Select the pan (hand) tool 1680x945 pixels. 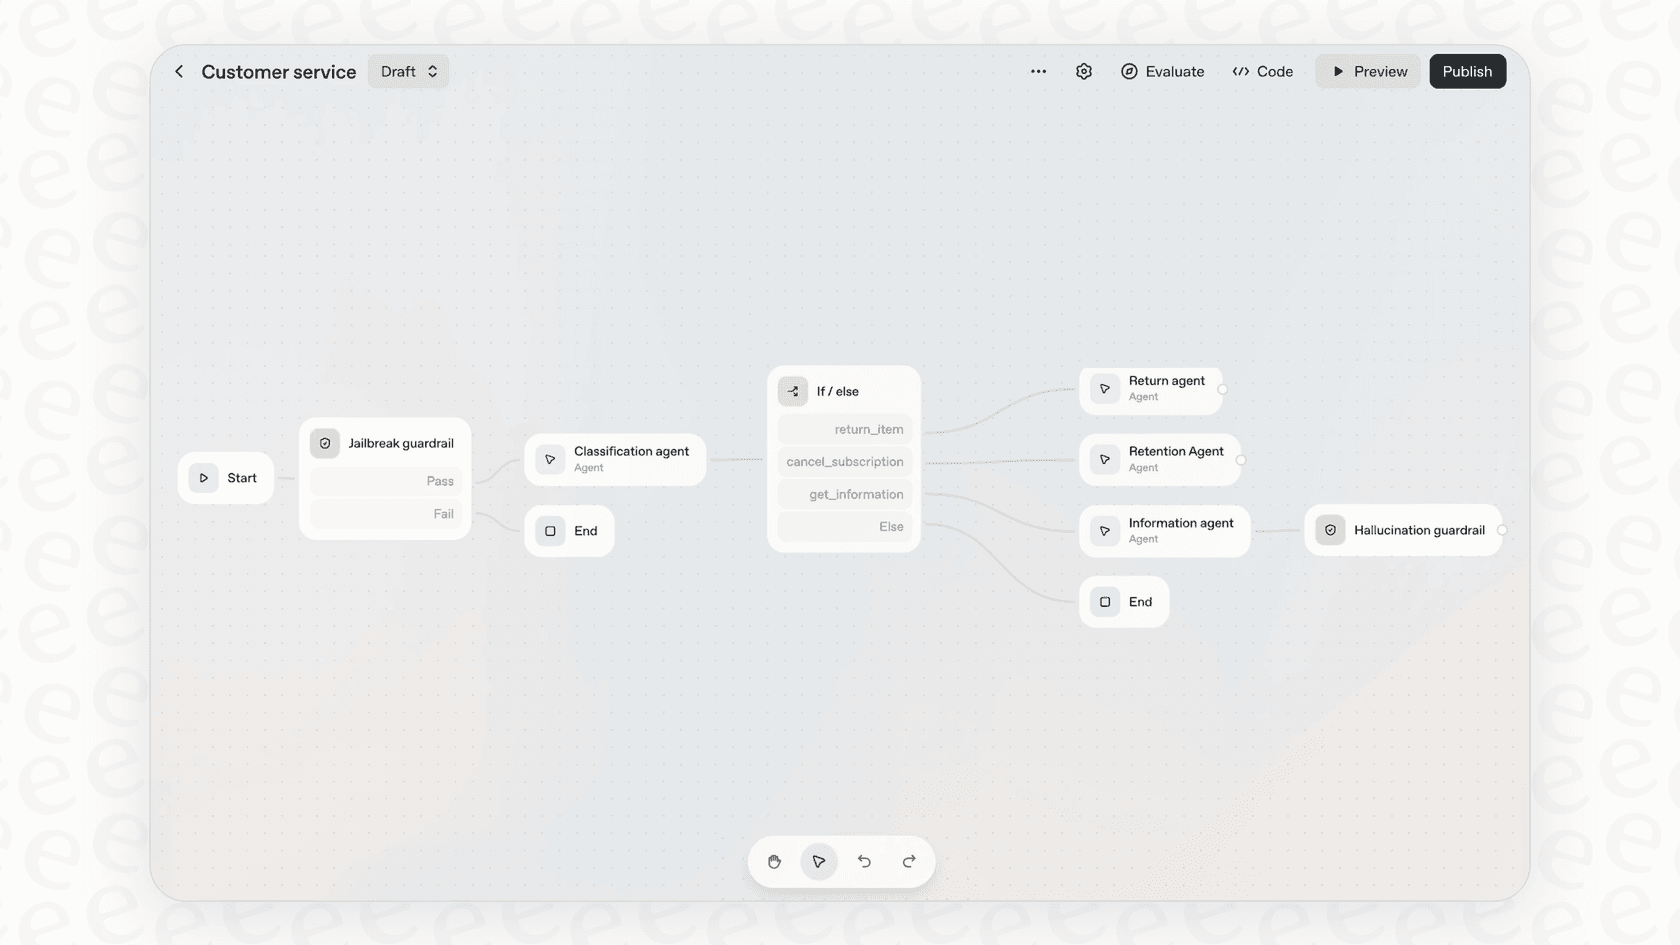(774, 861)
